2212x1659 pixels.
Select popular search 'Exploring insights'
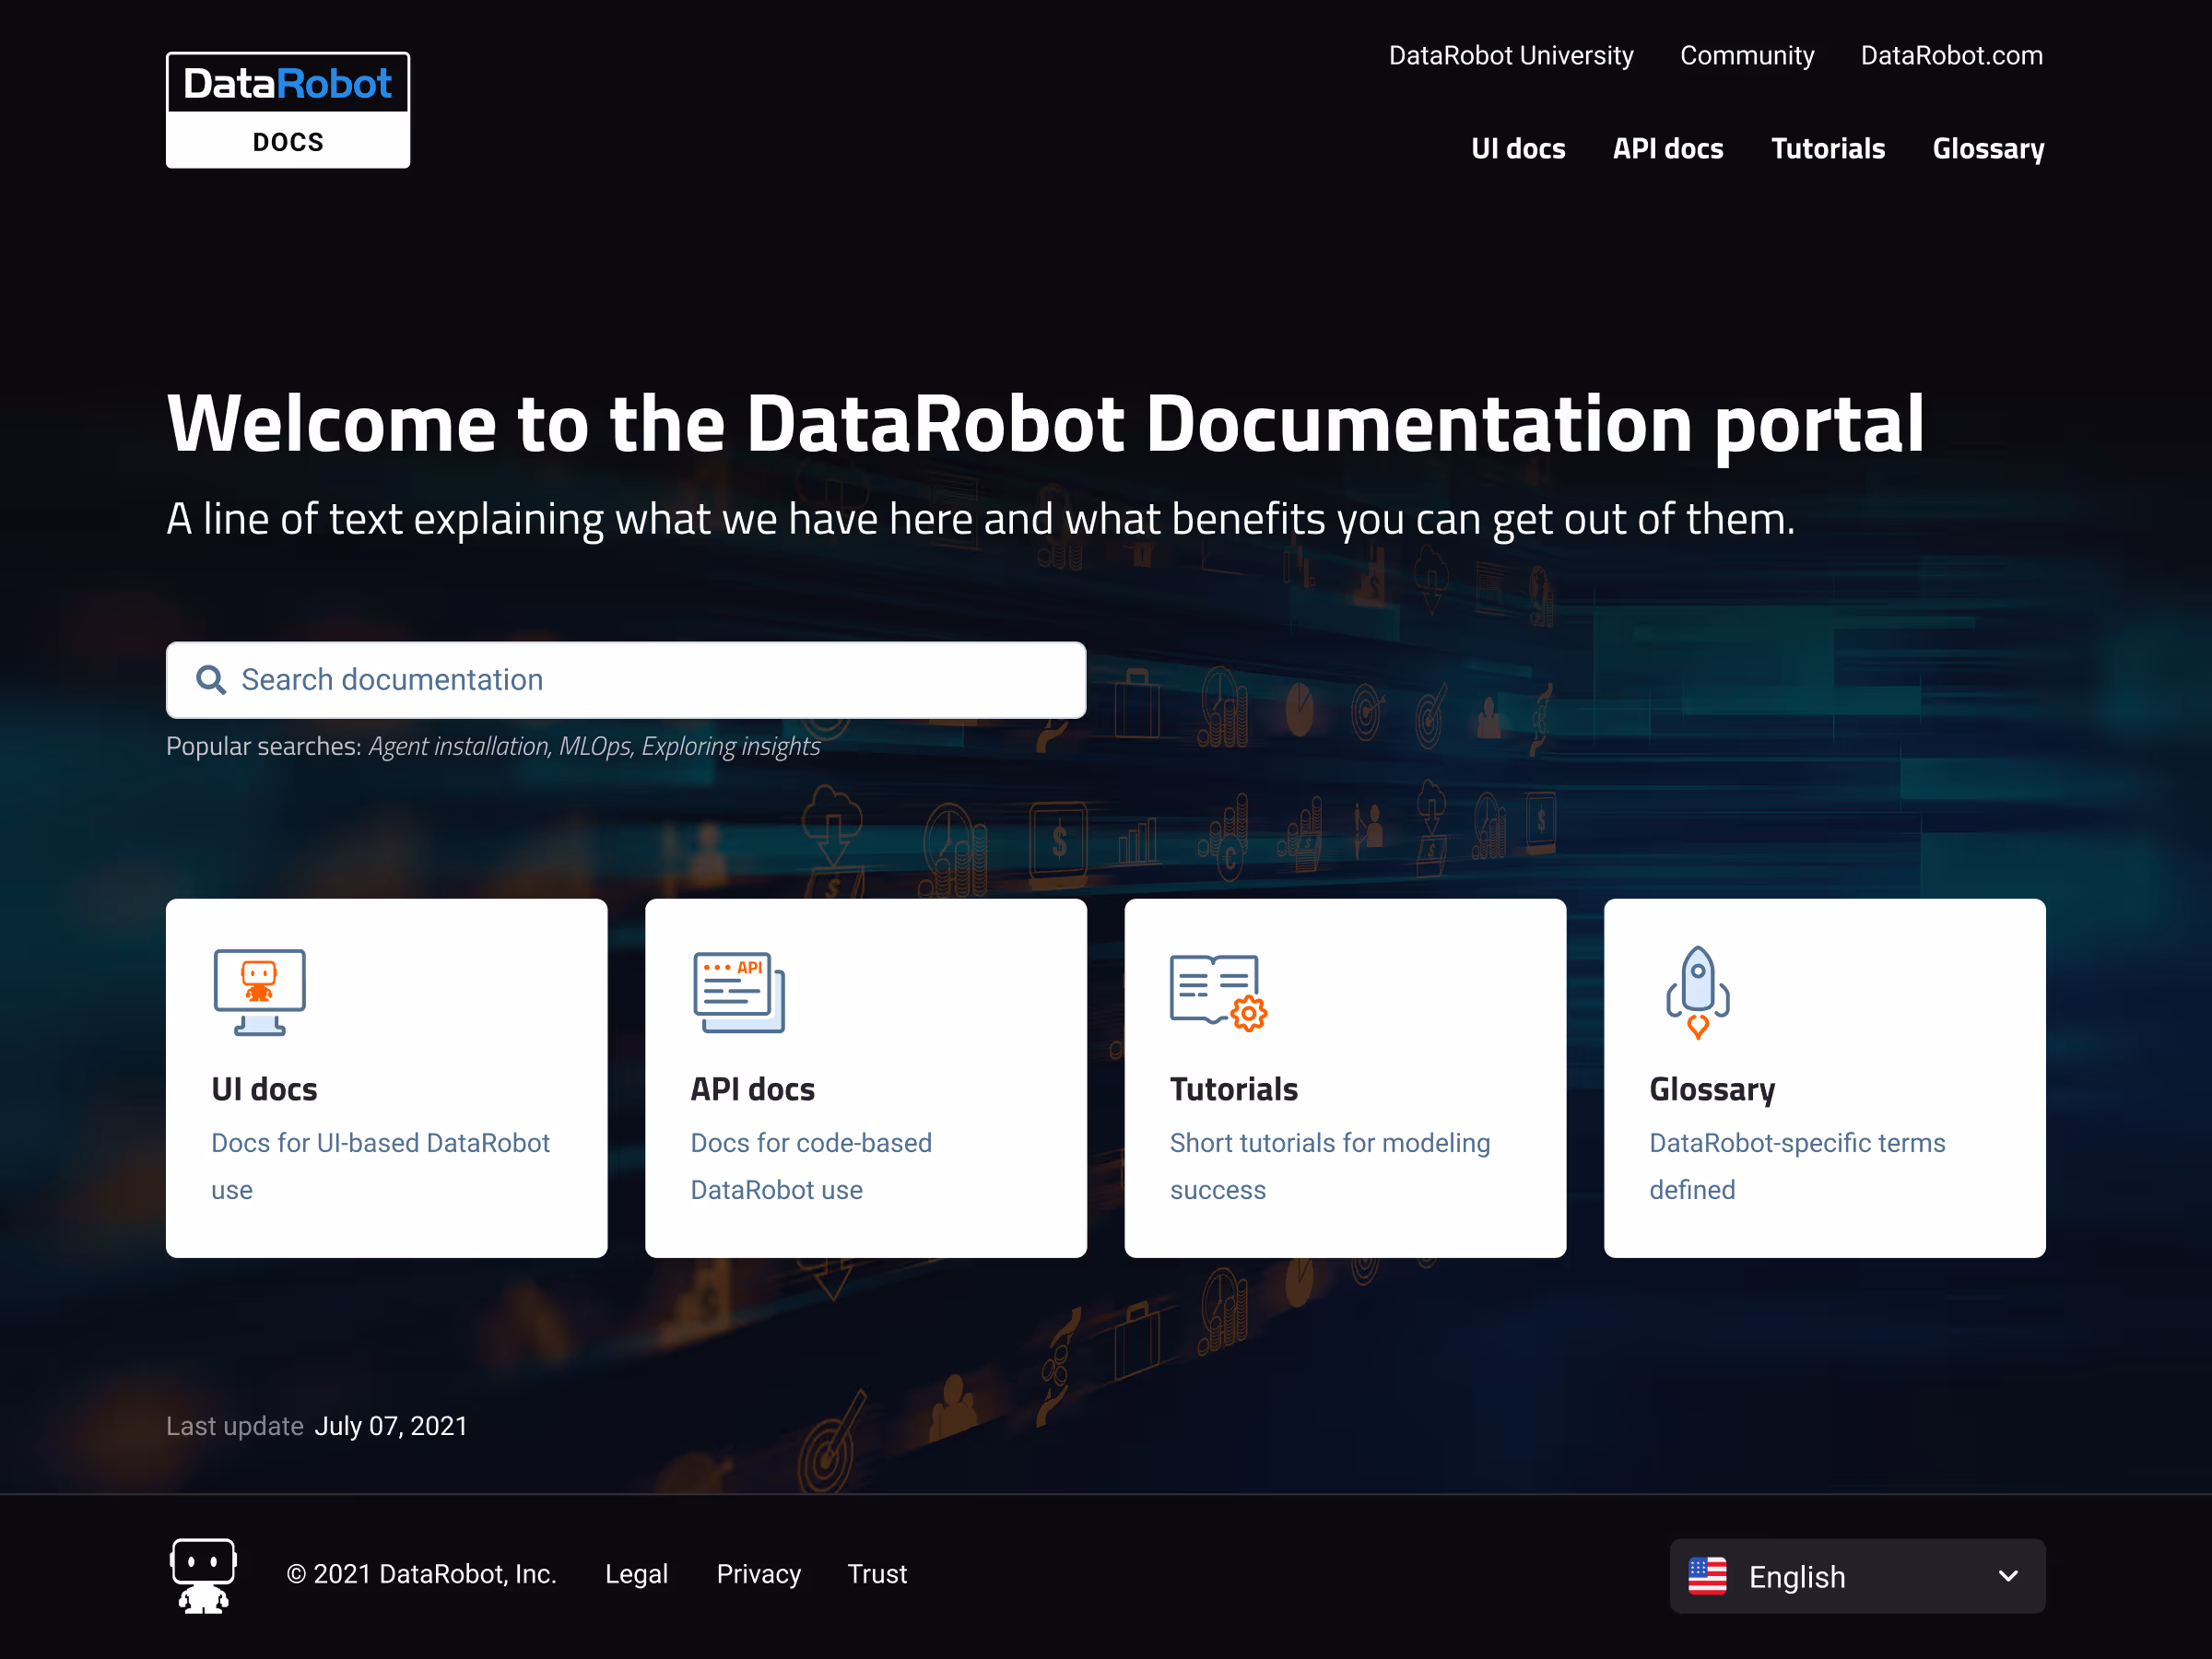pos(730,747)
